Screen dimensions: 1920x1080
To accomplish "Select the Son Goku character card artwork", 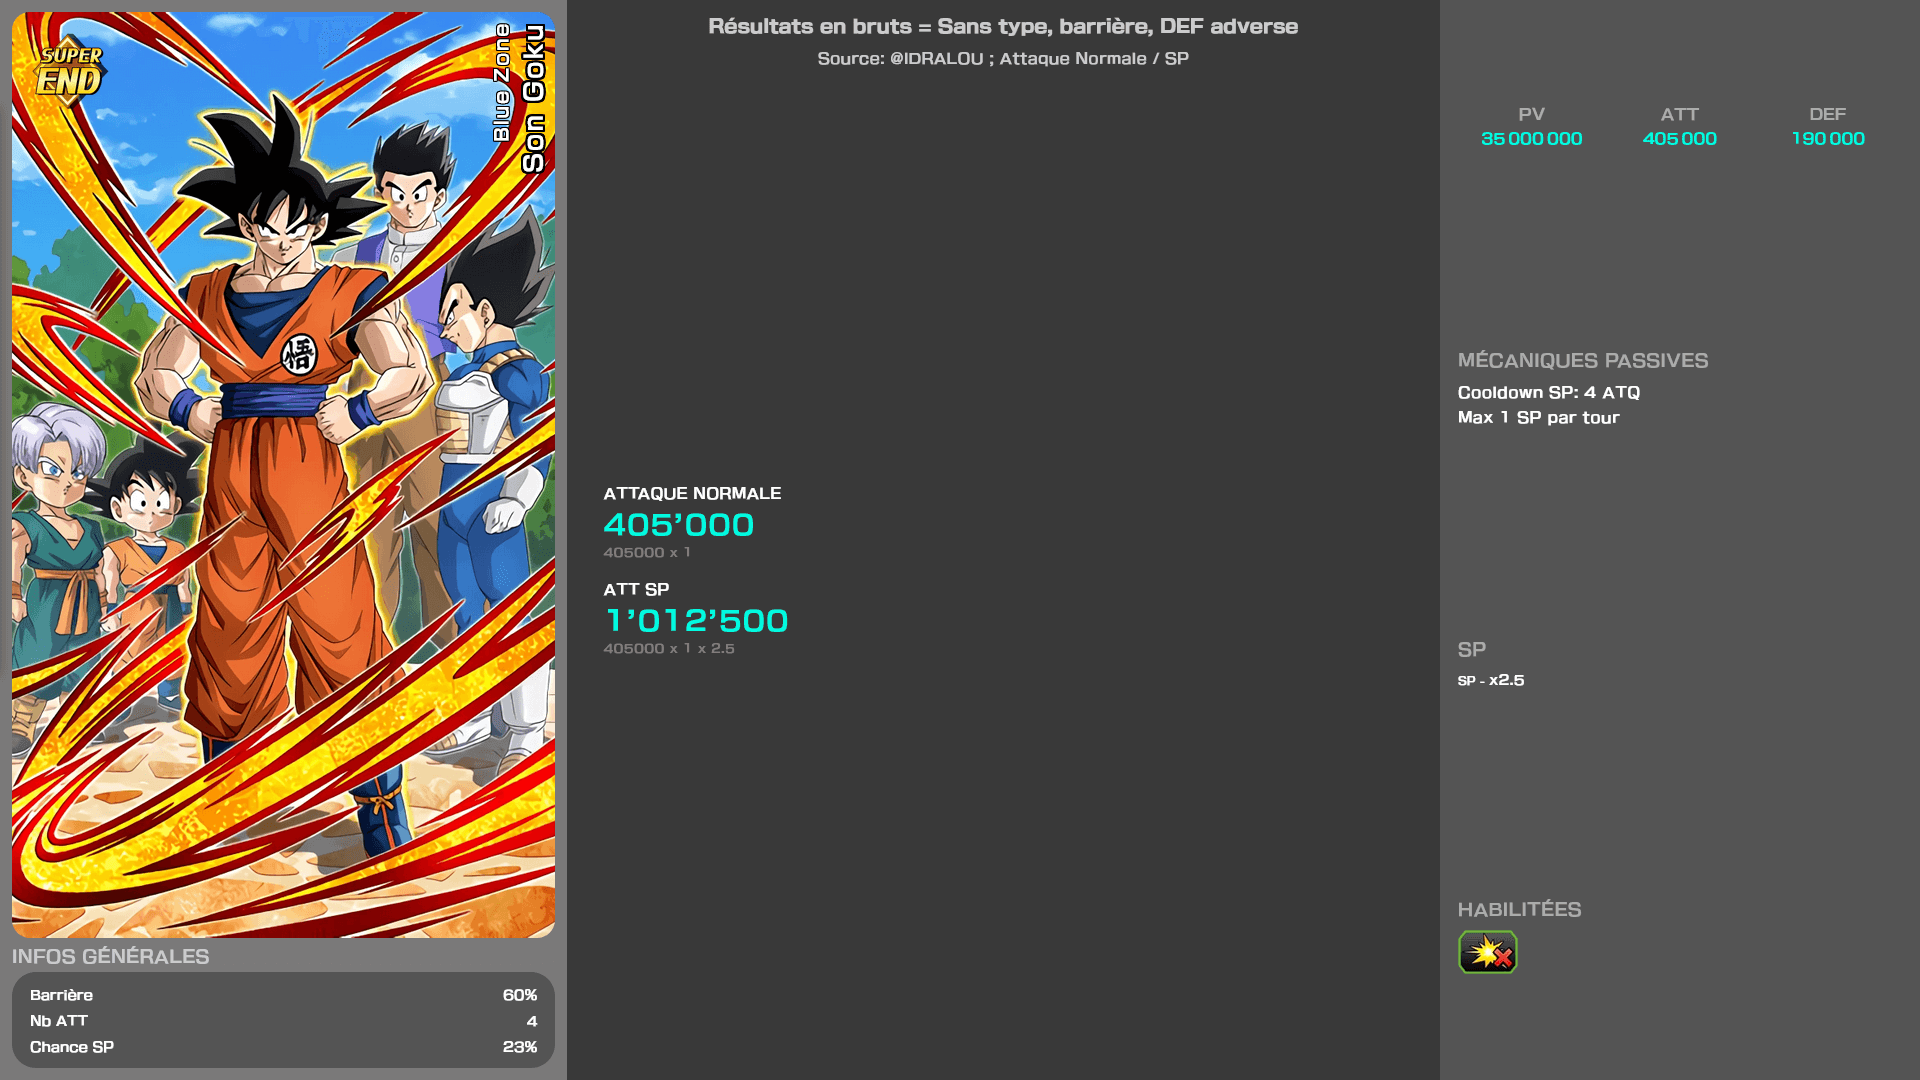I will click(283, 475).
